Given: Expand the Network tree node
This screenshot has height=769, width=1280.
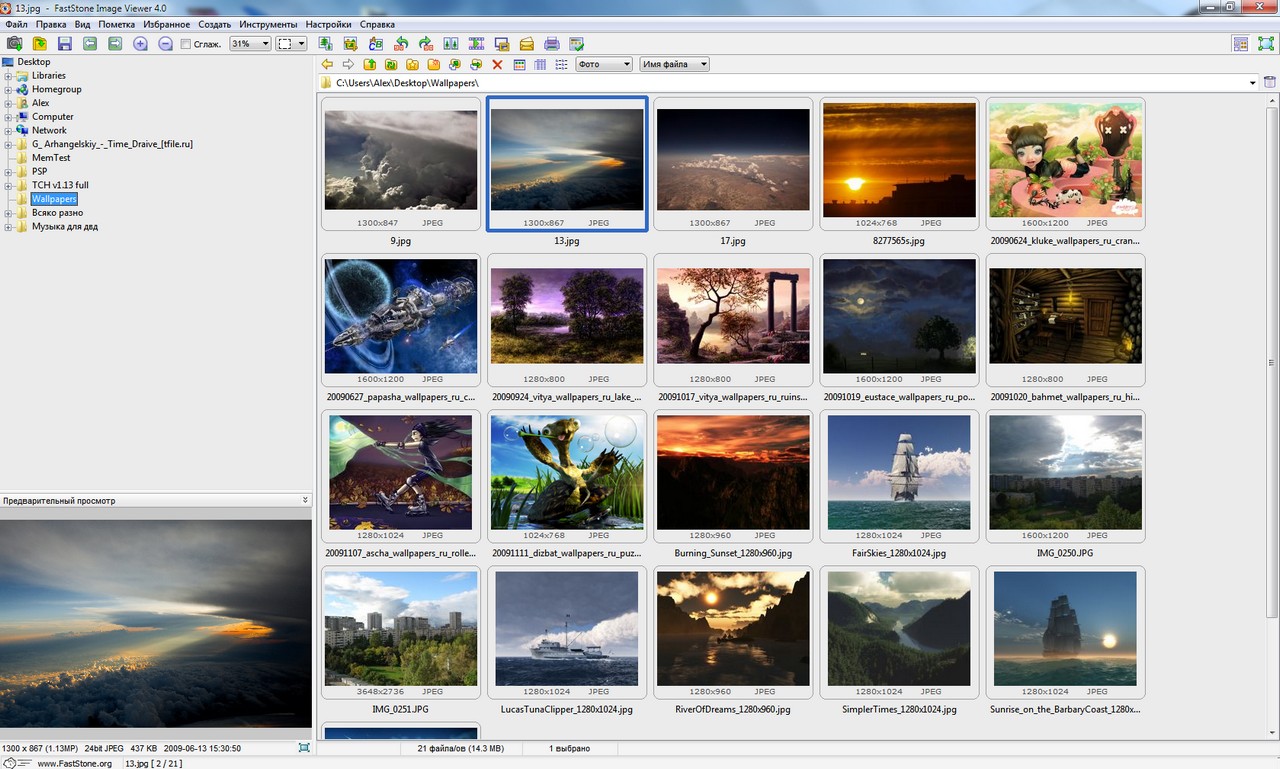Looking at the screenshot, I should [8, 131].
